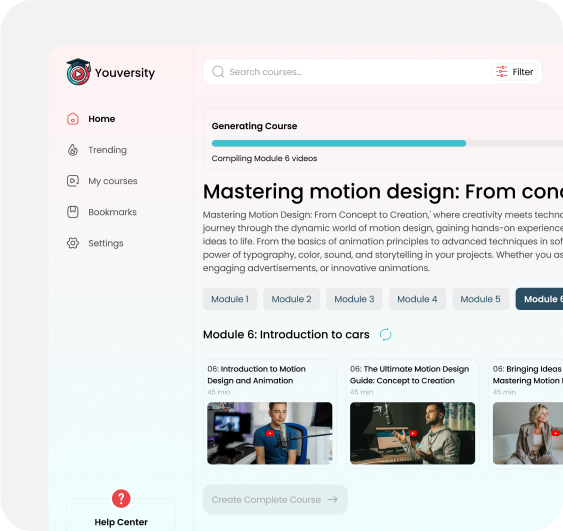Click the Generating Course progress bar
This screenshot has height=531, width=563.
[x=387, y=143]
